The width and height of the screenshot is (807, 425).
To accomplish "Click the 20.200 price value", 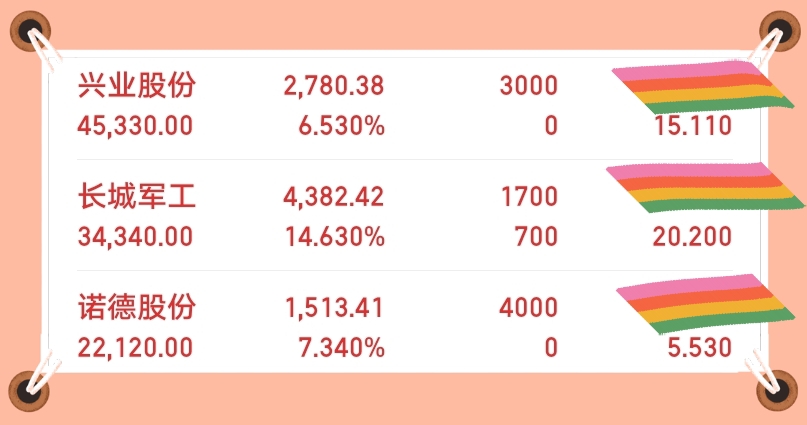I will click(692, 237).
